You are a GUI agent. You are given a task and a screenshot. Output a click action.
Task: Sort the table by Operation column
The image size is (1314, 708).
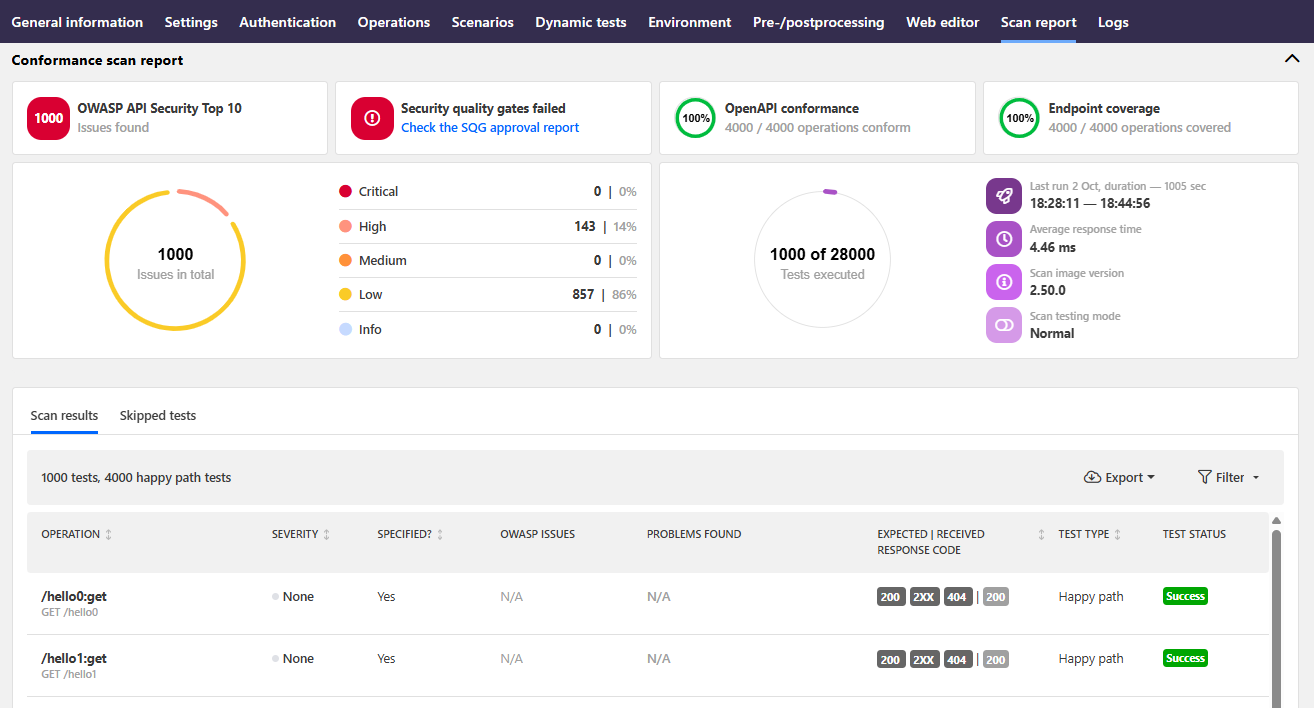click(x=108, y=535)
